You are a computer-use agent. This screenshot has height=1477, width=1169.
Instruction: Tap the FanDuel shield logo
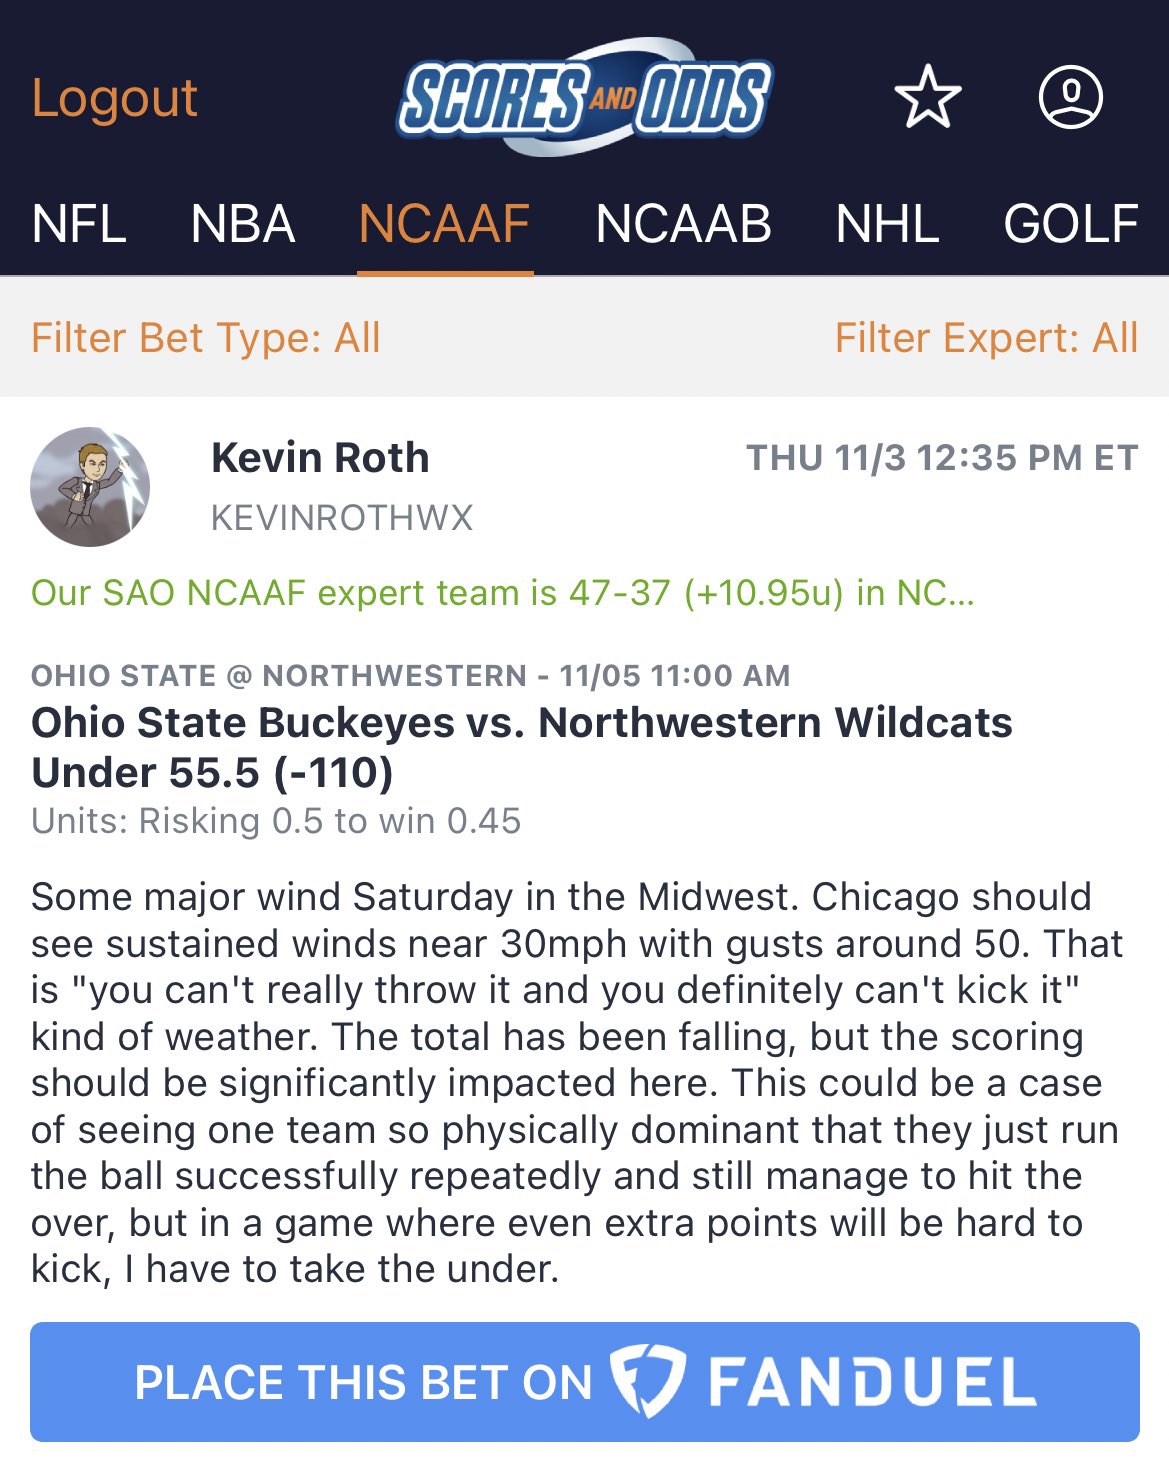coord(647,1382)
